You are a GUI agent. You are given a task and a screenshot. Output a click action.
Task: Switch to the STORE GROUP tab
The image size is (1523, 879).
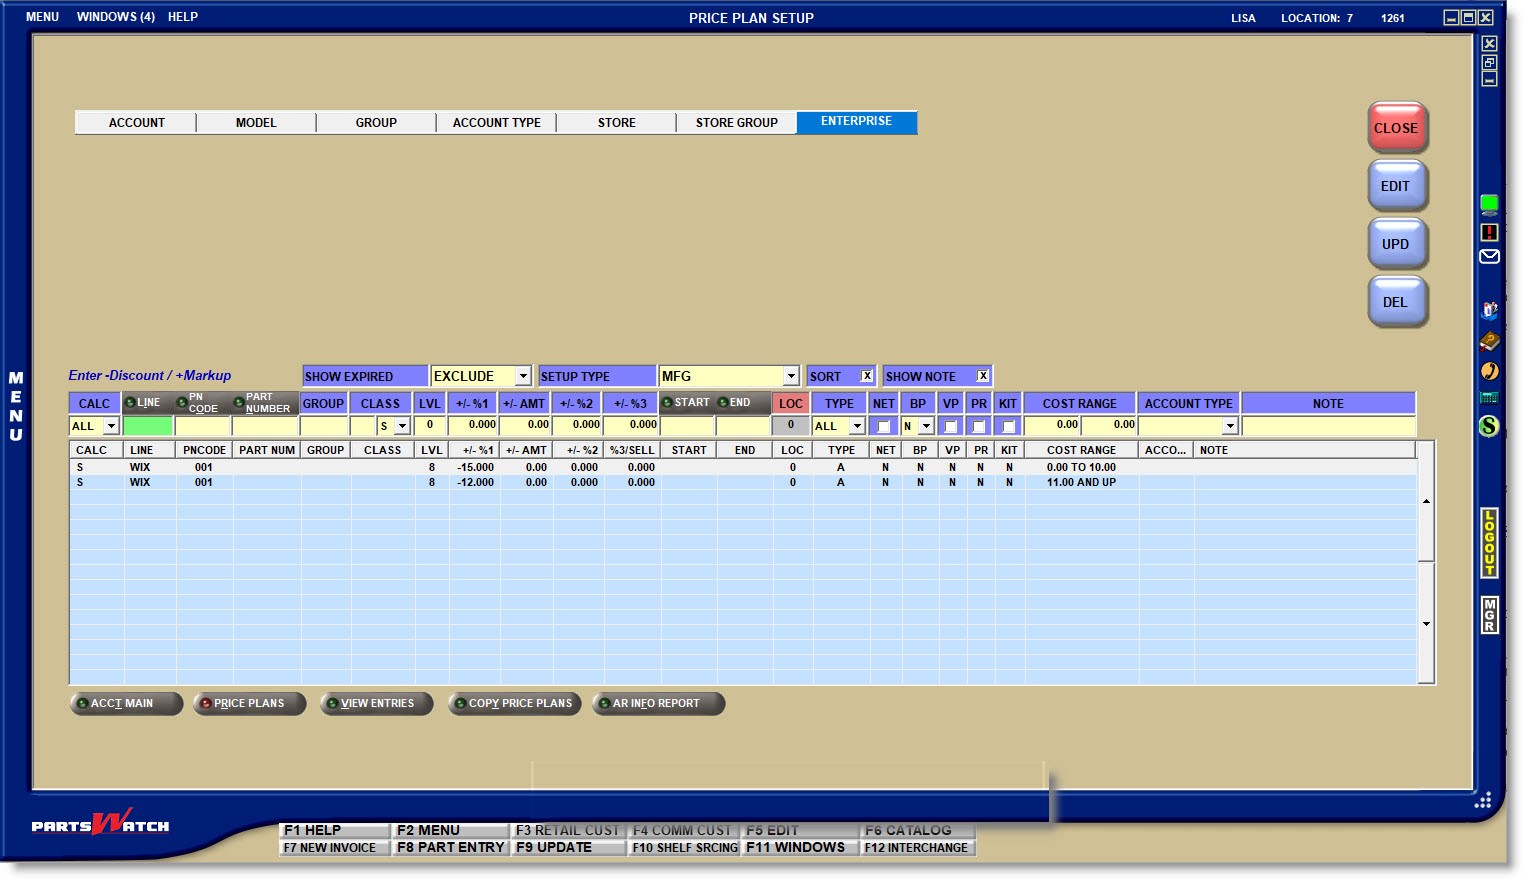(736, 123)
